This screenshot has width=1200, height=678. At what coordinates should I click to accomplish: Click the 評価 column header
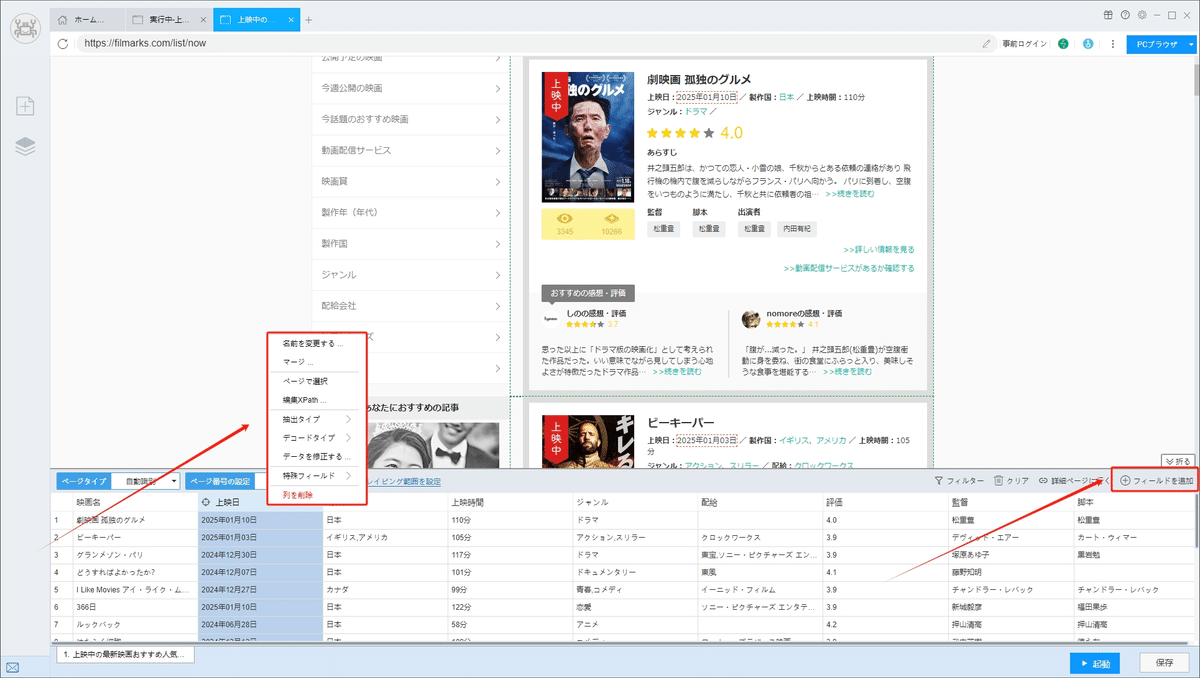[885, 503]
